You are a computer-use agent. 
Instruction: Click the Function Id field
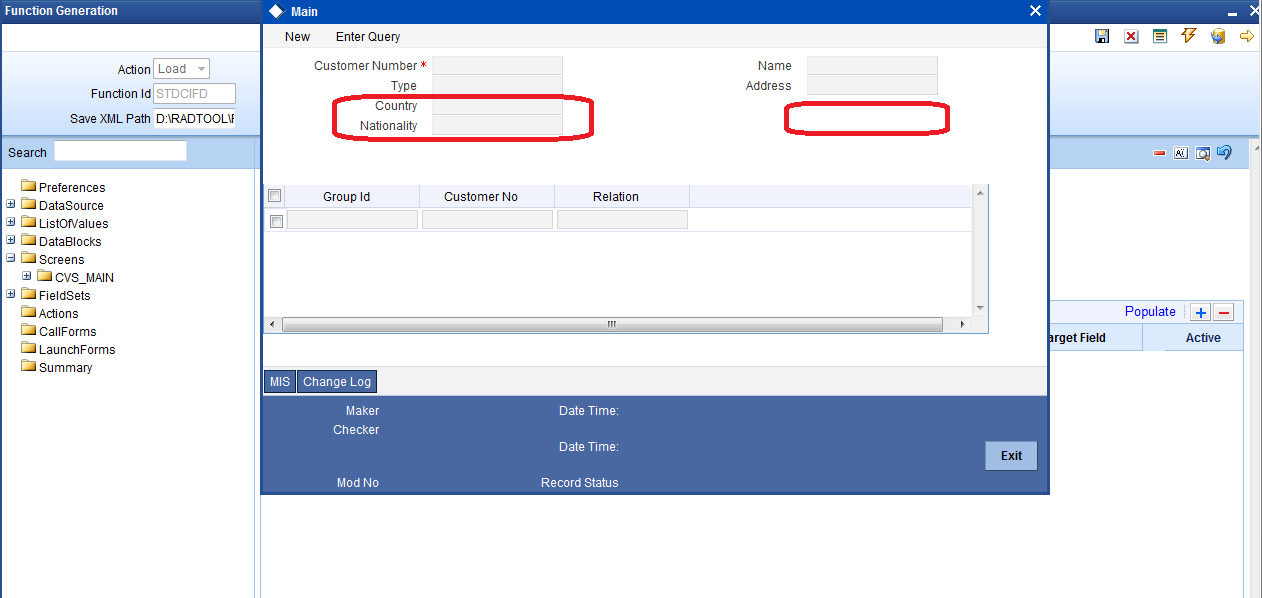[x=194, y=94]
